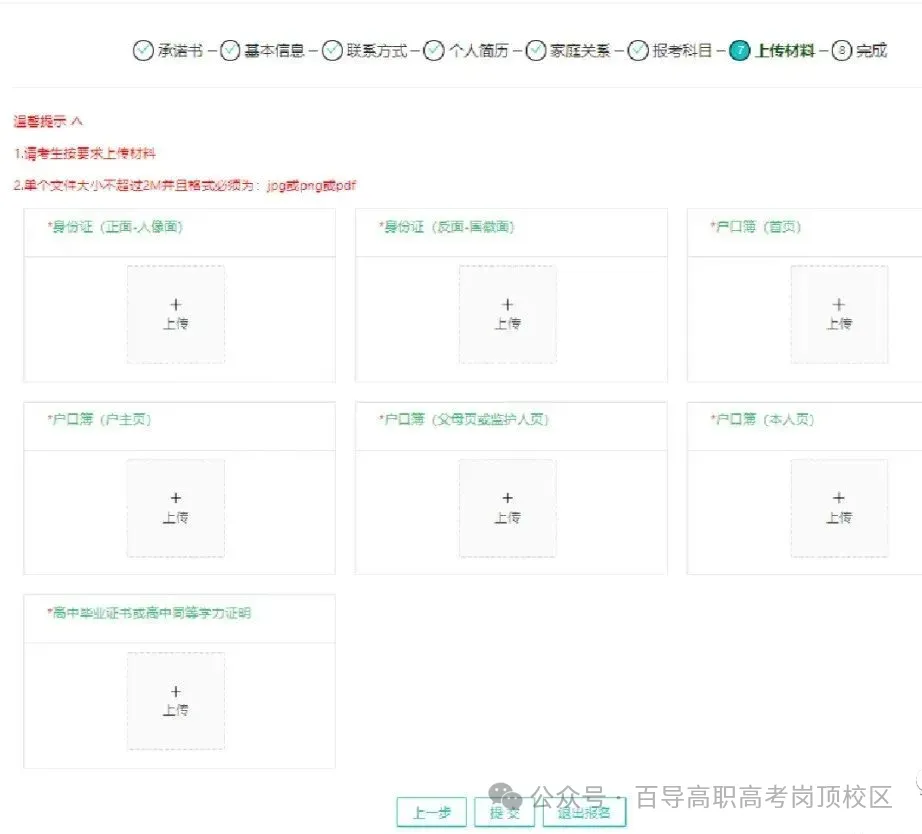The height and width of the screenshot is (834, 922).
Task: Click the 联系方式 step checkmark icon
Action: coord(332,51)
